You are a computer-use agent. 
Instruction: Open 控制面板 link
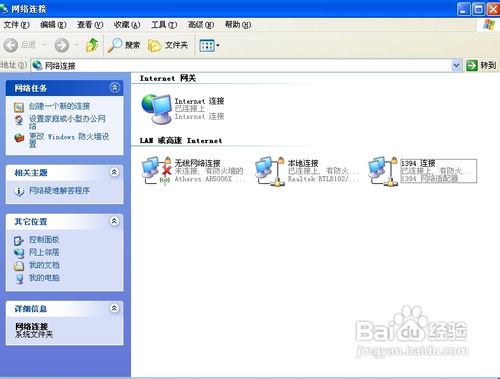[x=44, y=240]
